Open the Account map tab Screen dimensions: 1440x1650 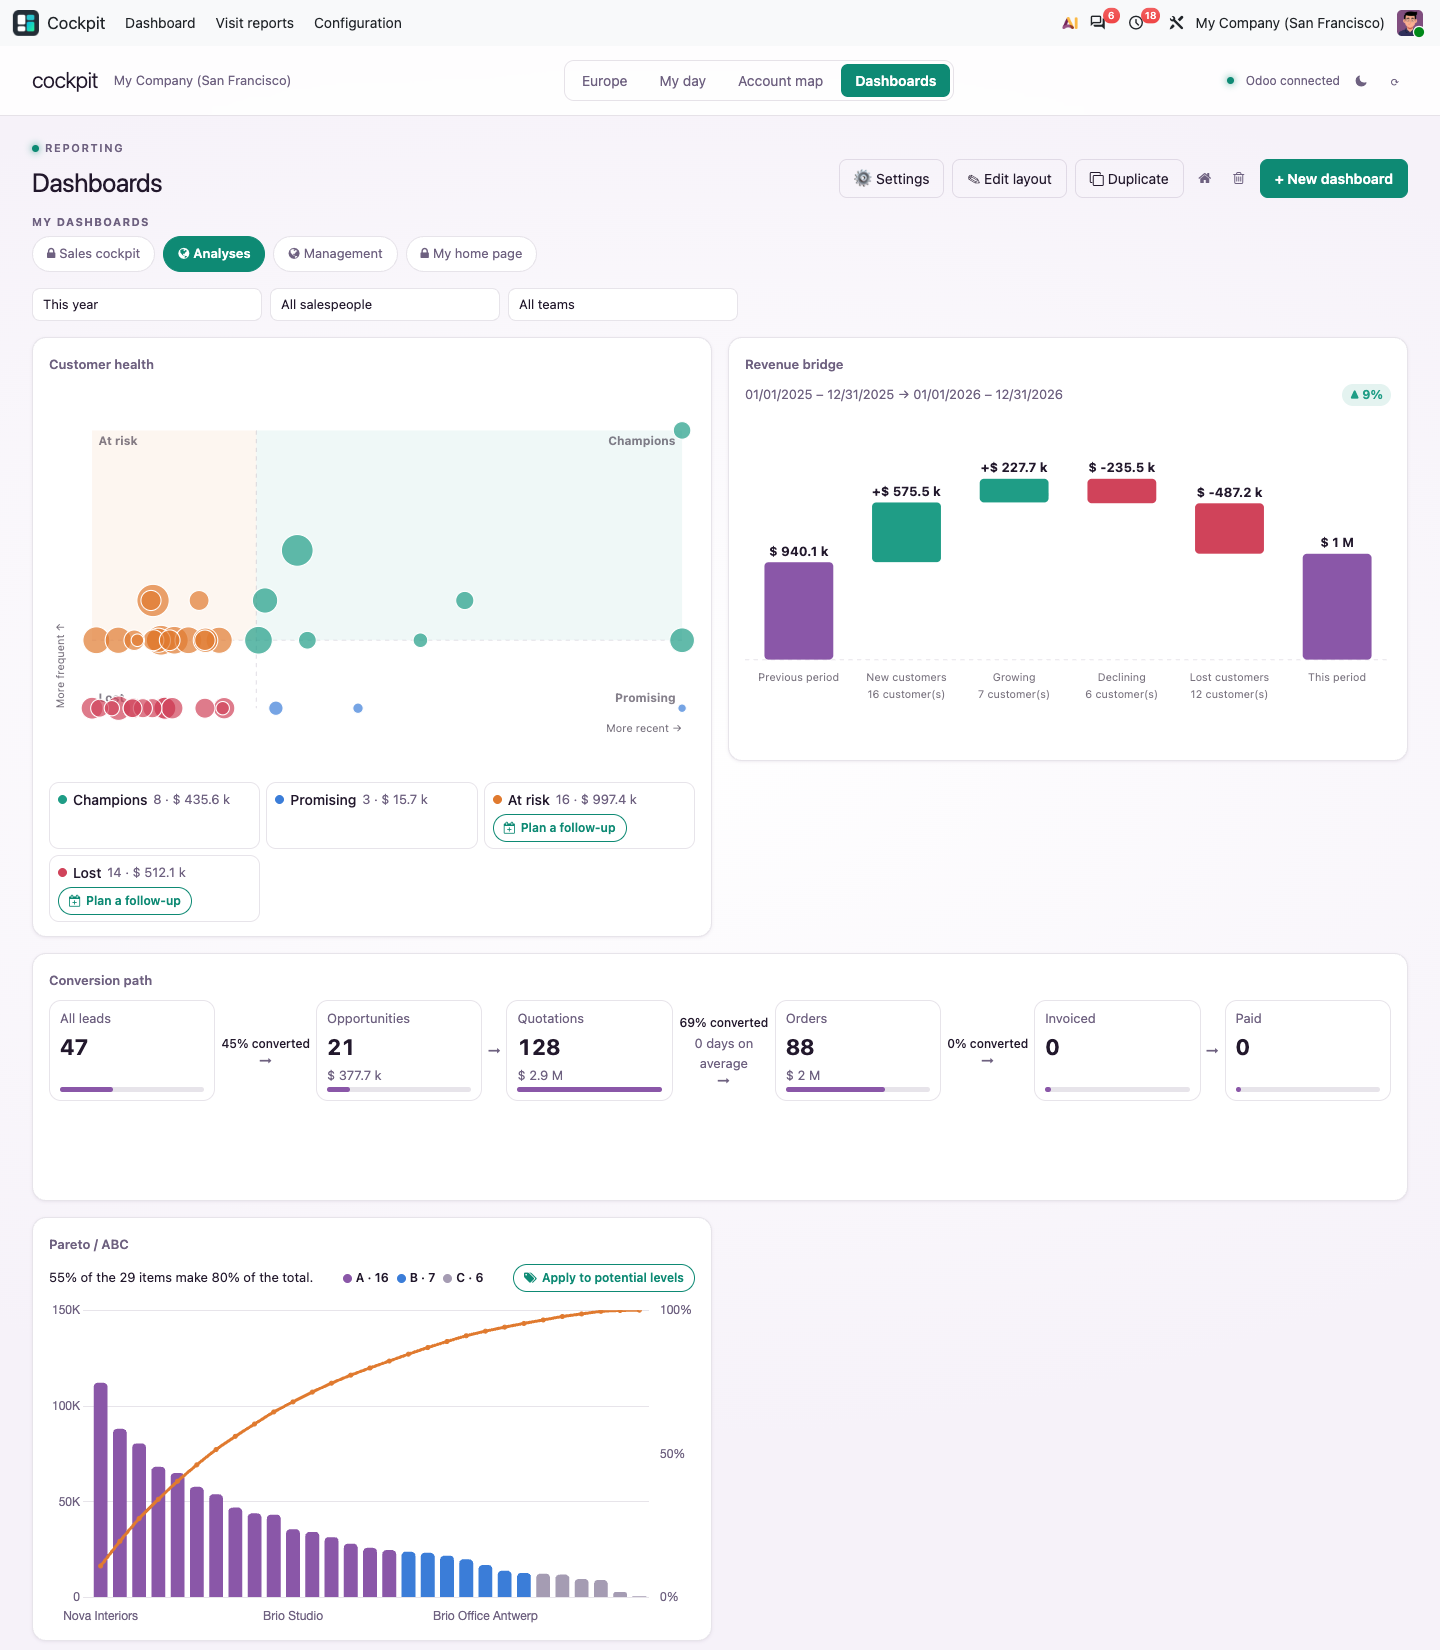coord(780,81)
